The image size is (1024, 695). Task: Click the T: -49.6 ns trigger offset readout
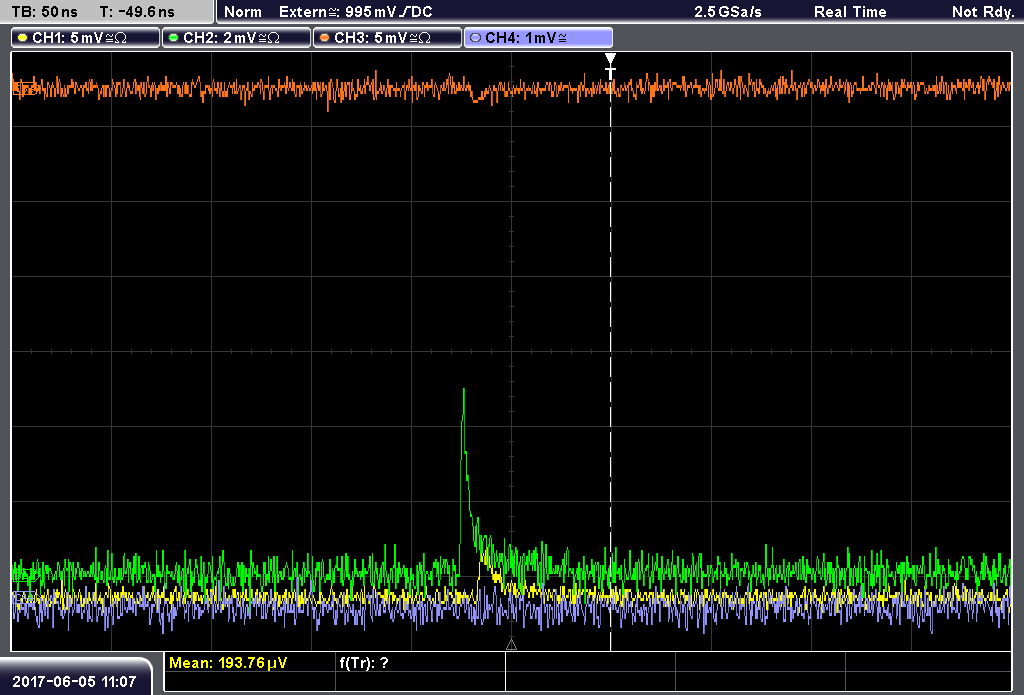pos(137,12)
